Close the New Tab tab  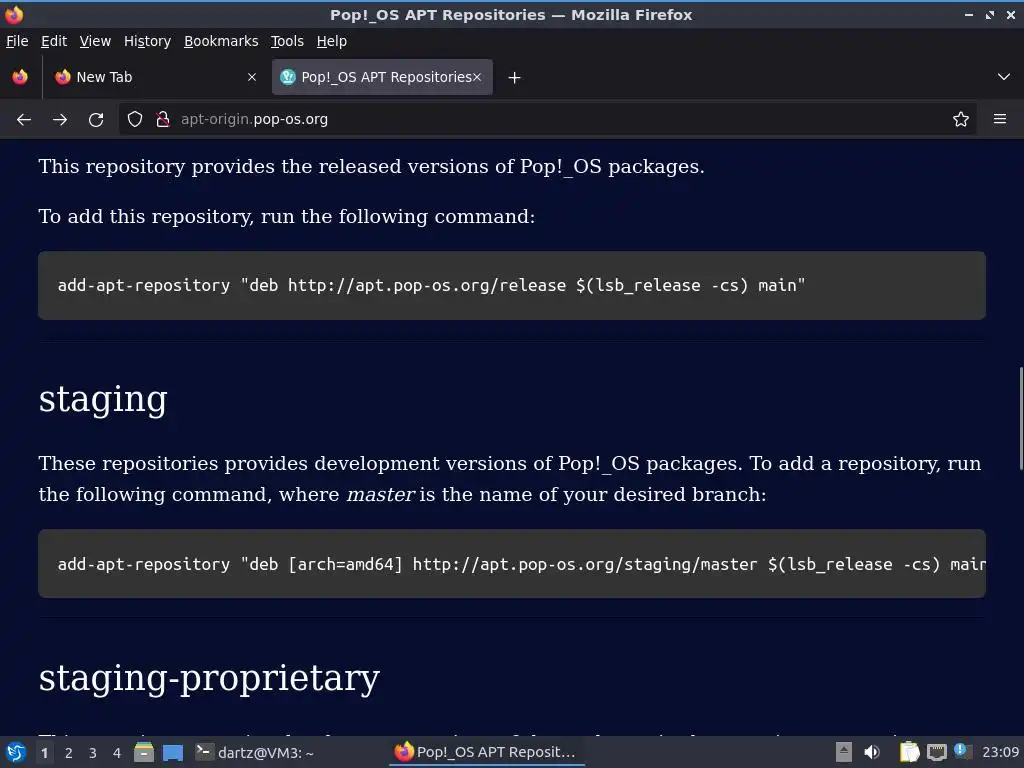point(252,77)
